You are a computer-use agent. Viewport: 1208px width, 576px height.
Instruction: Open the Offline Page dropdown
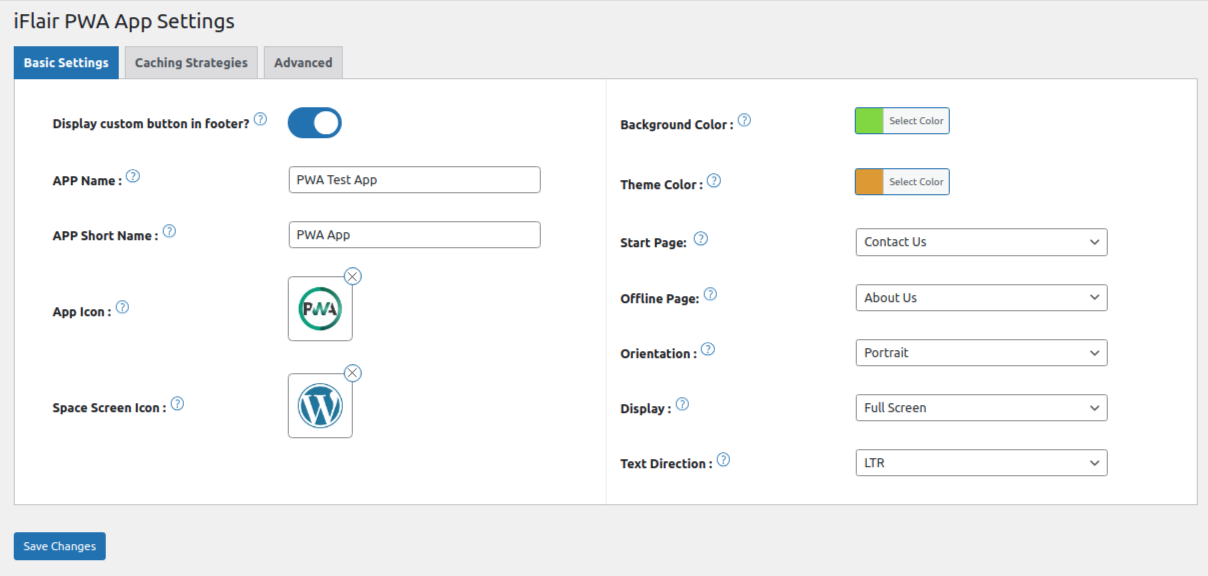981,297
